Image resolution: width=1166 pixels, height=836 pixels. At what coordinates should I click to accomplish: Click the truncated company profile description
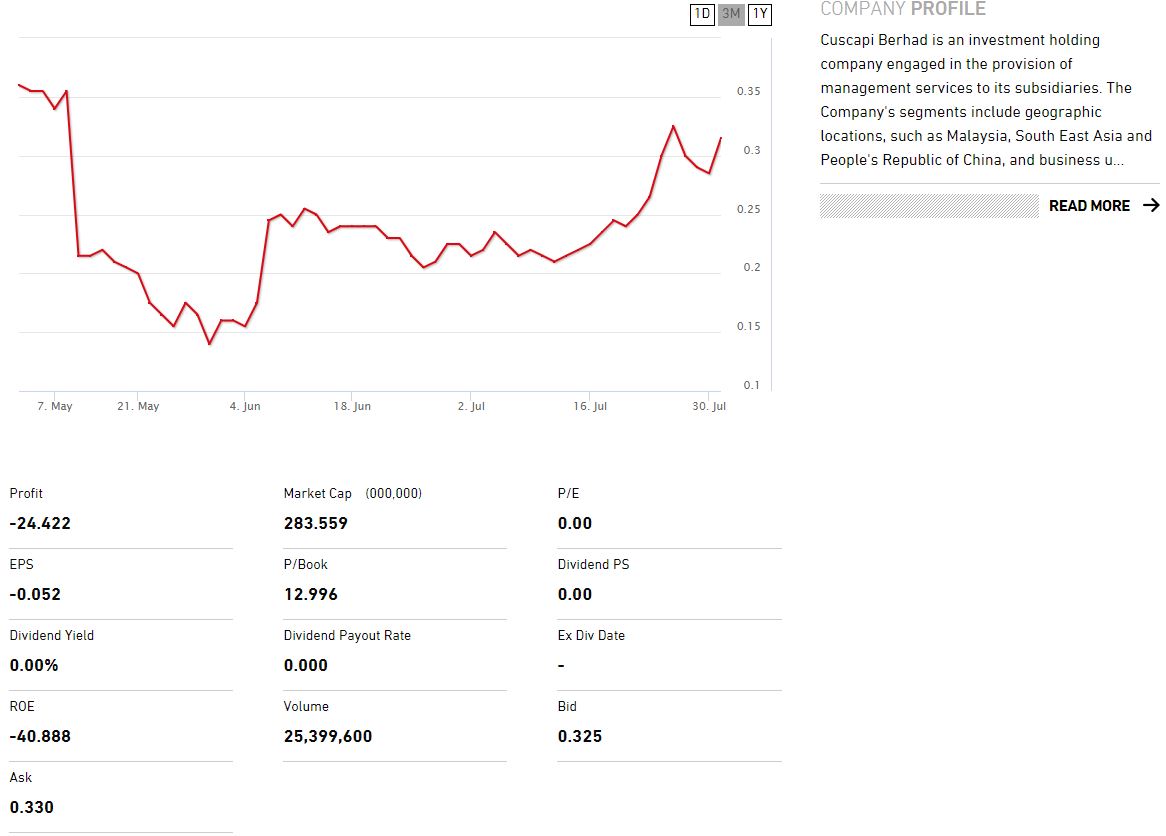pos(985,100)
